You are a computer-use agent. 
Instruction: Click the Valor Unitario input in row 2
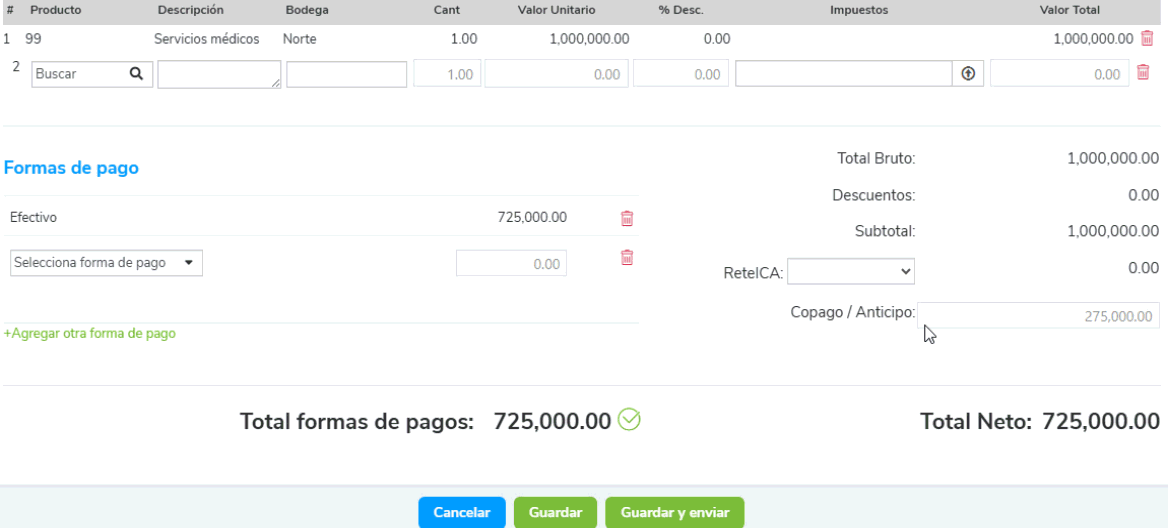tap(556, 75)
